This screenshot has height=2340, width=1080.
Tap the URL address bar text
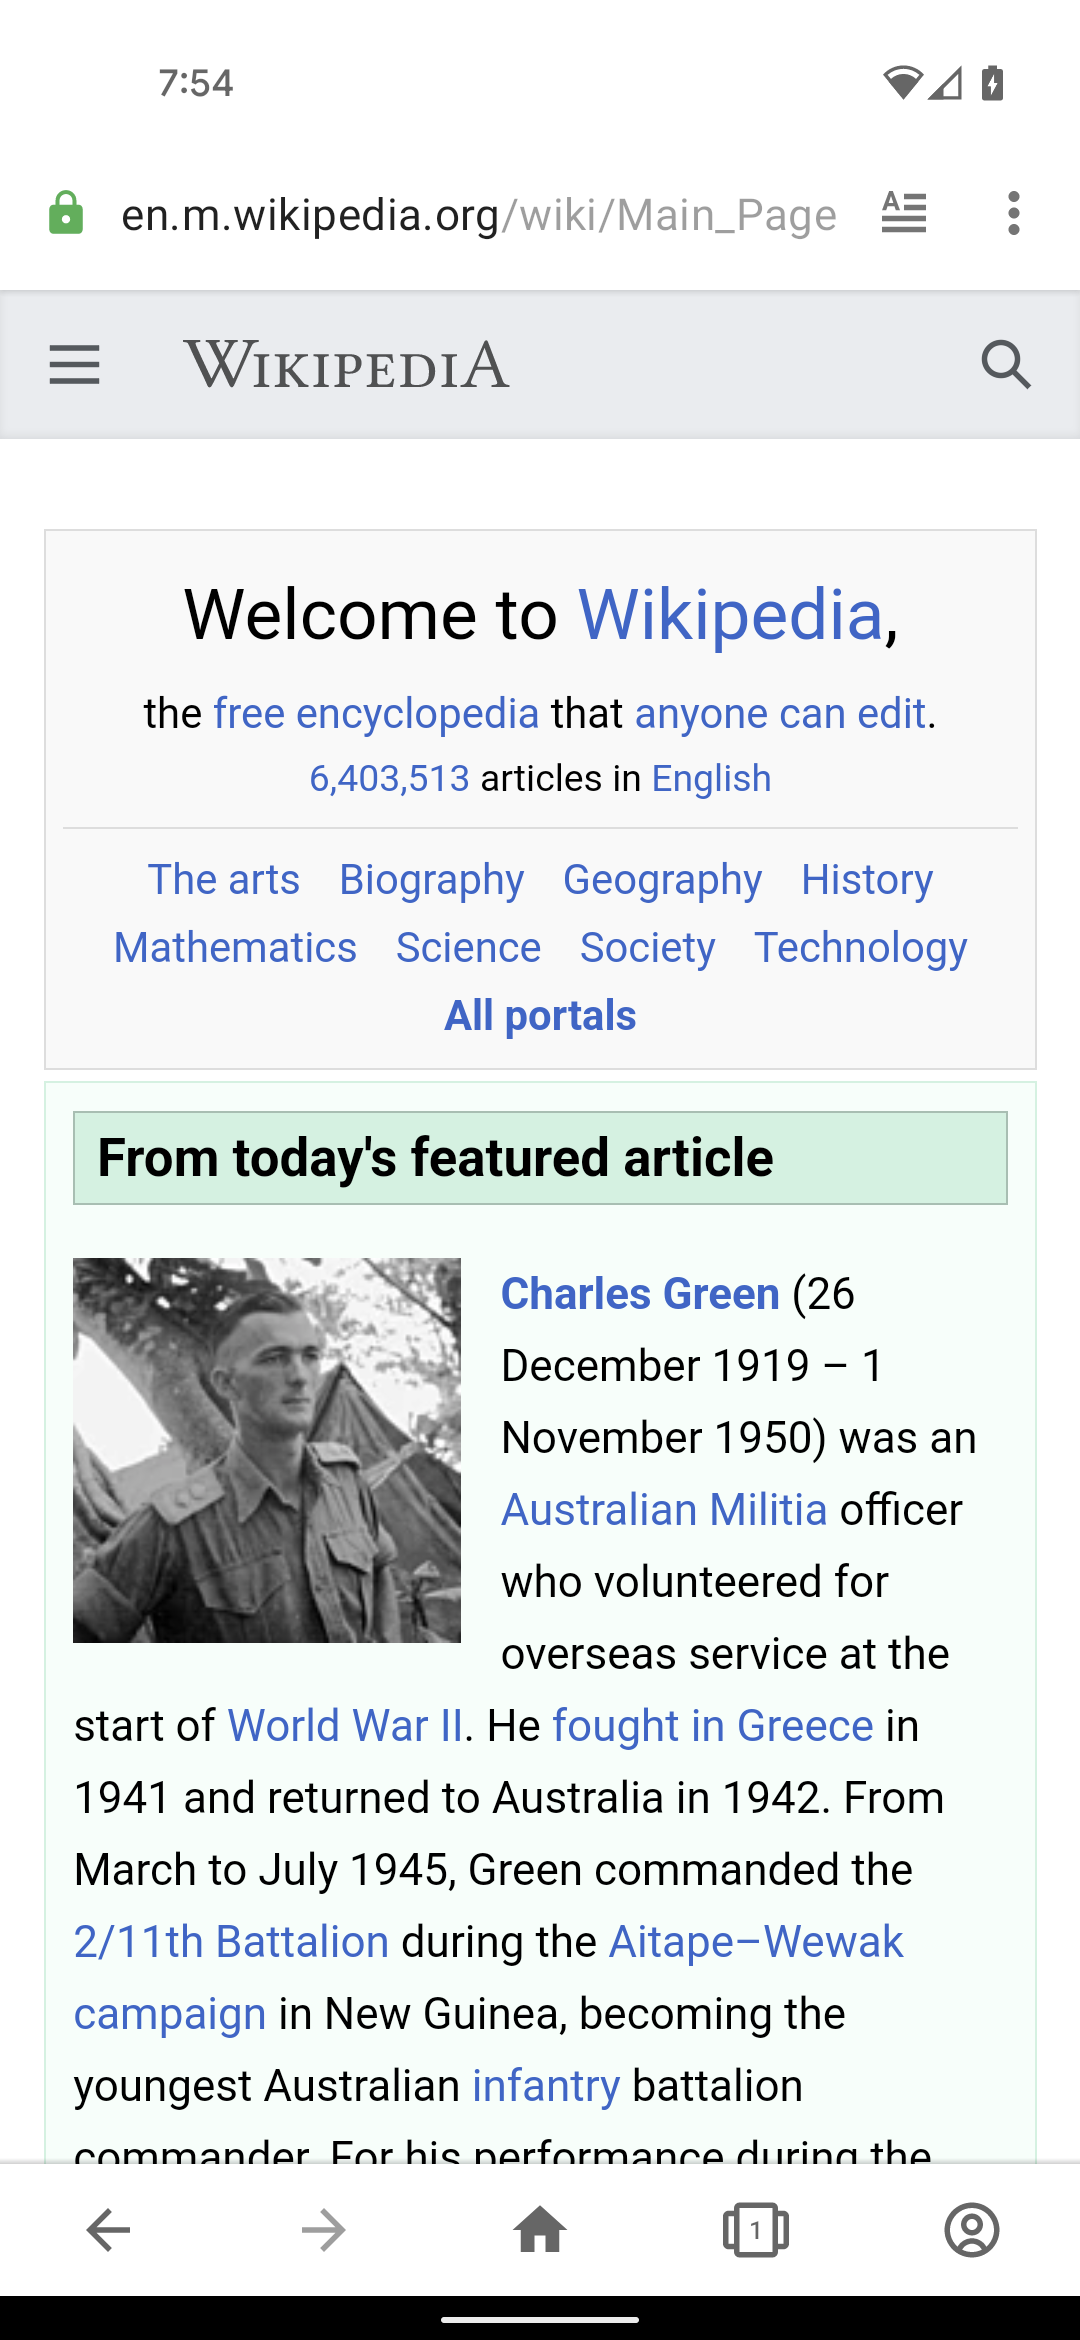478,215
